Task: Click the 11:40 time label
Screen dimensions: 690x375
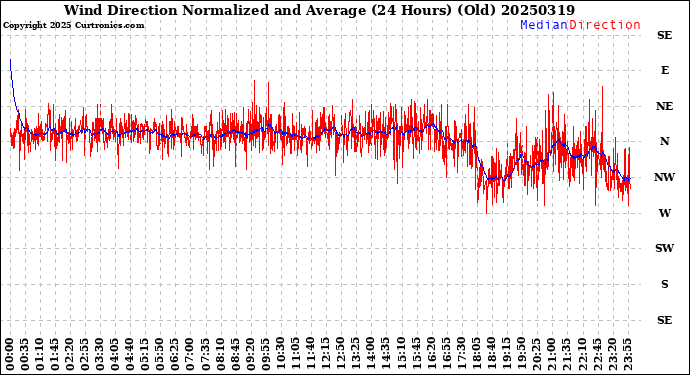Action: pos(310,354)
